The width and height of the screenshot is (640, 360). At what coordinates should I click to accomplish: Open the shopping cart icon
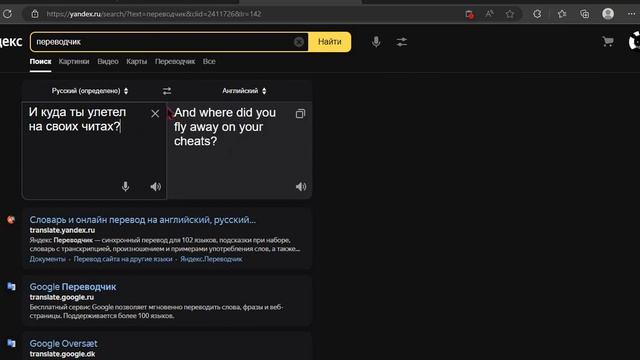coord(608,42)
